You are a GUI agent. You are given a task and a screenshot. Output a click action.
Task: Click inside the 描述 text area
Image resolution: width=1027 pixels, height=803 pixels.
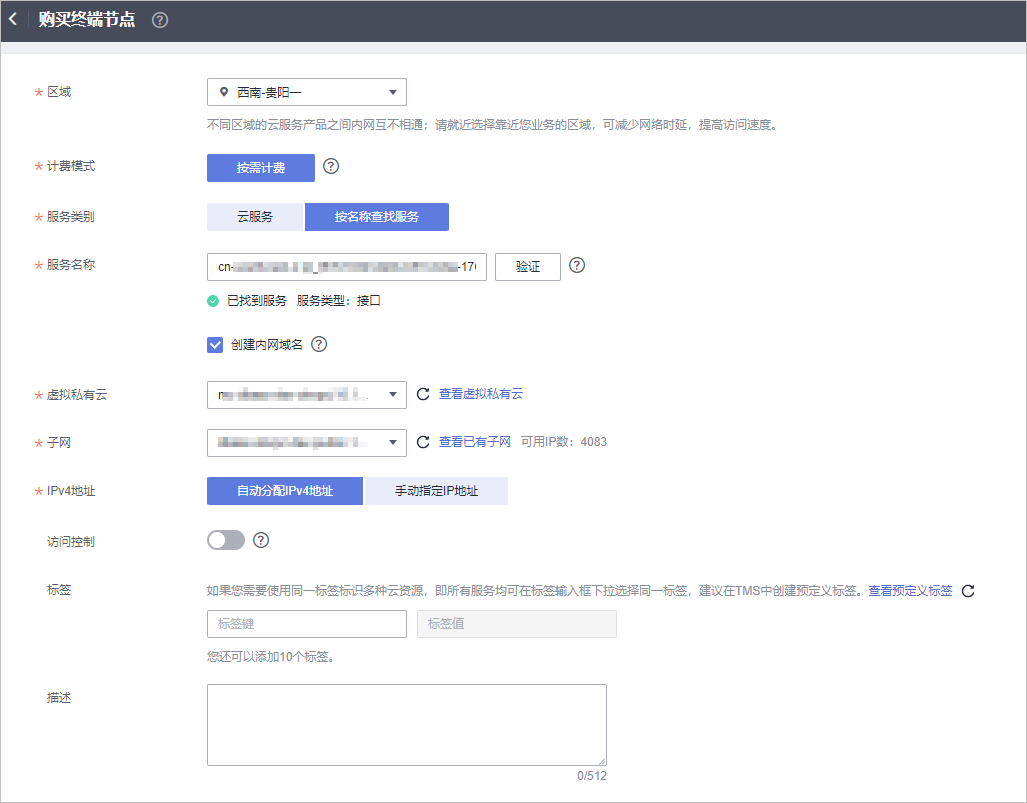pyautogui.click(x=407, y=725)
